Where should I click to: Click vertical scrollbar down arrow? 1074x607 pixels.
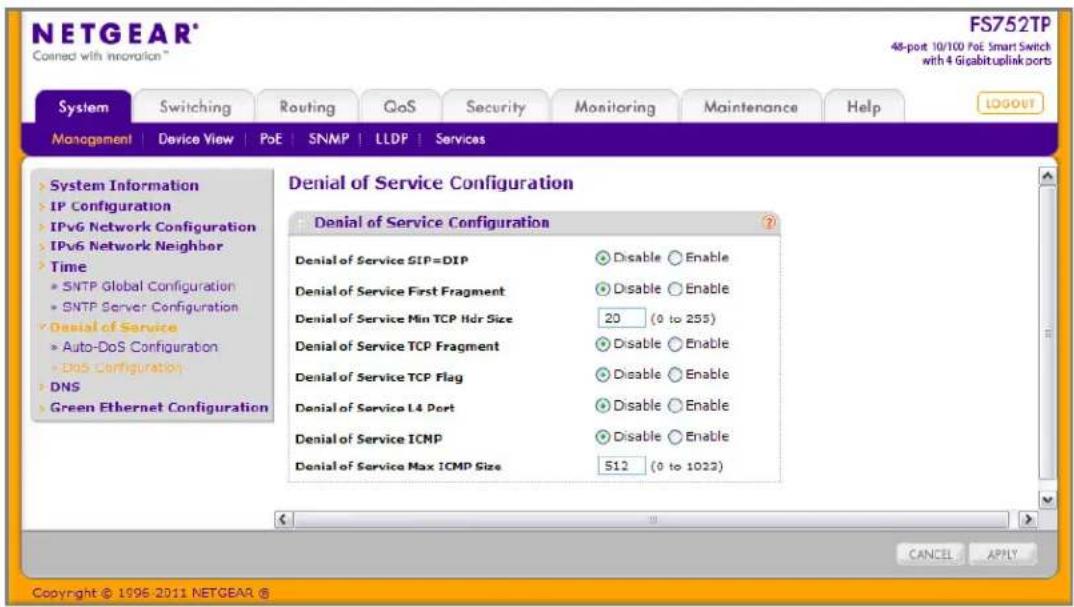coord(1047,500)
